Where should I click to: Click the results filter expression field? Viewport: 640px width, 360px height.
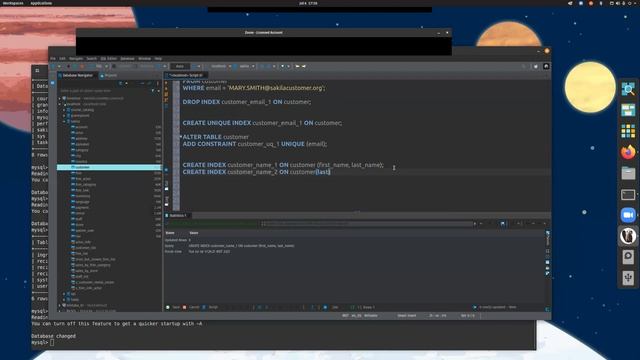point(367,224)
